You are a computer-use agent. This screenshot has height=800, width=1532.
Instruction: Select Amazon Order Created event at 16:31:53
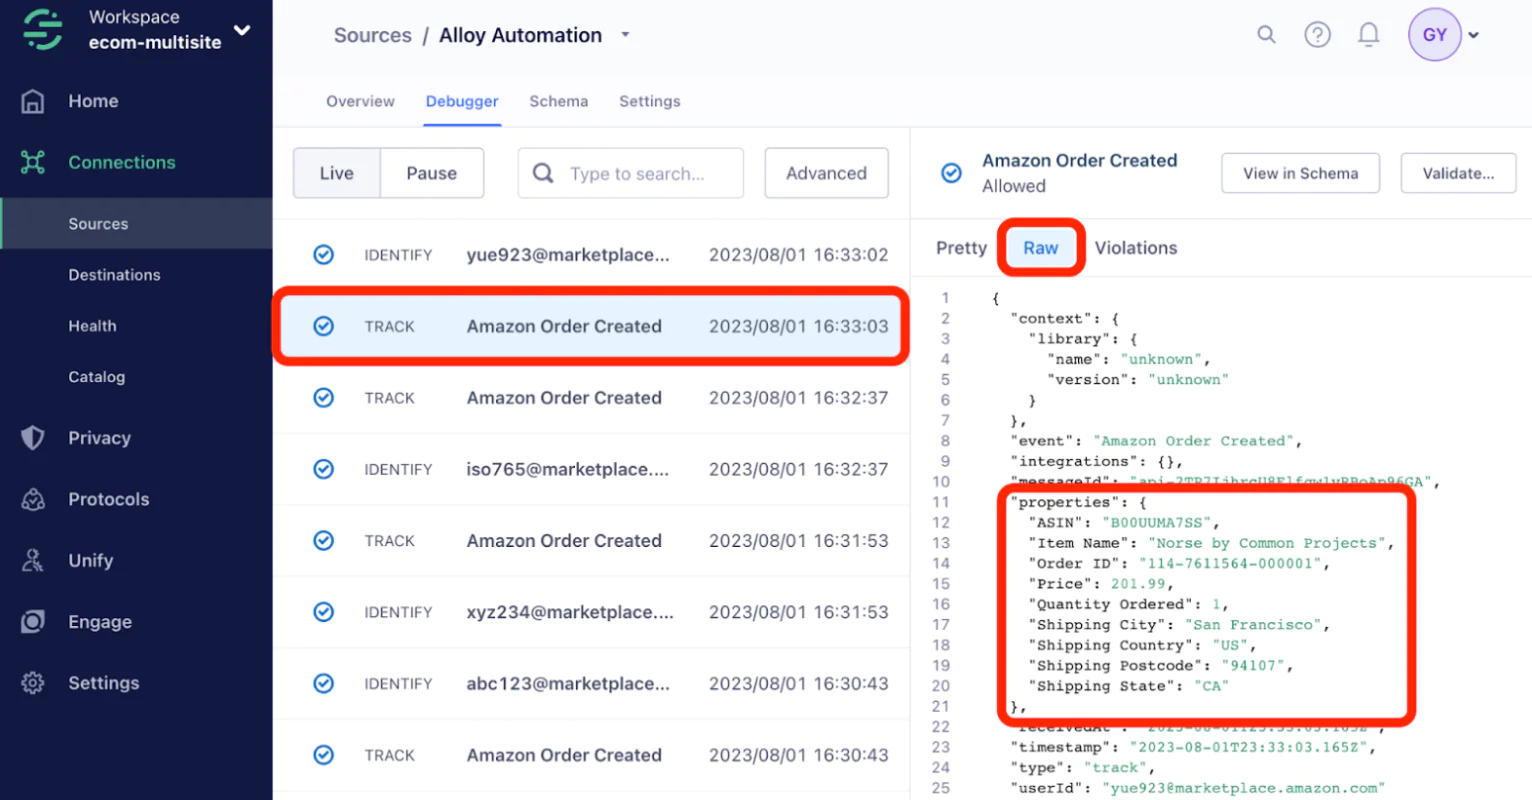click(591, 541)
